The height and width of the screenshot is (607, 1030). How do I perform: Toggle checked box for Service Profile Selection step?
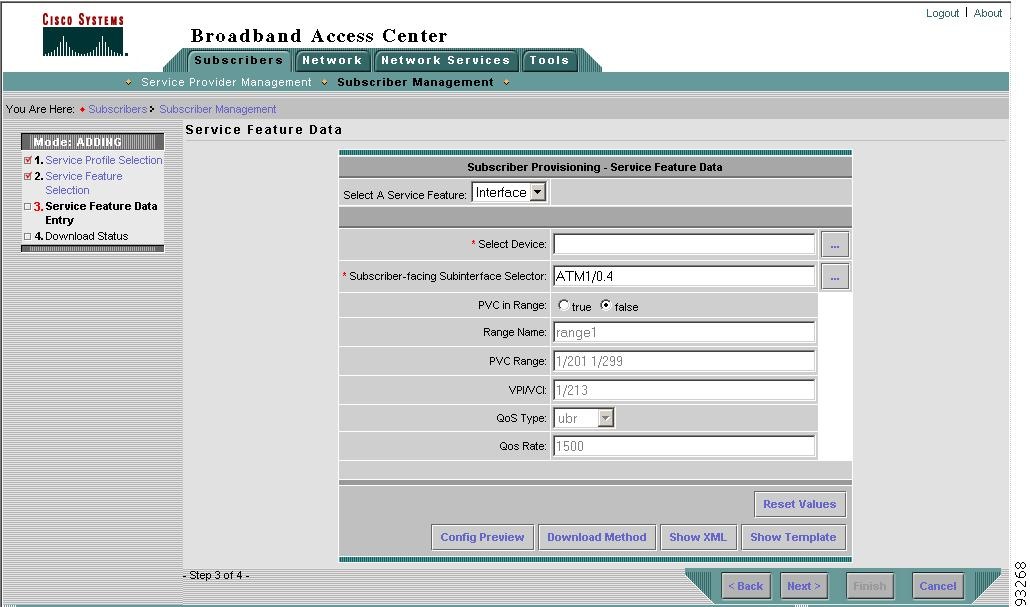[x=28, y=160]
